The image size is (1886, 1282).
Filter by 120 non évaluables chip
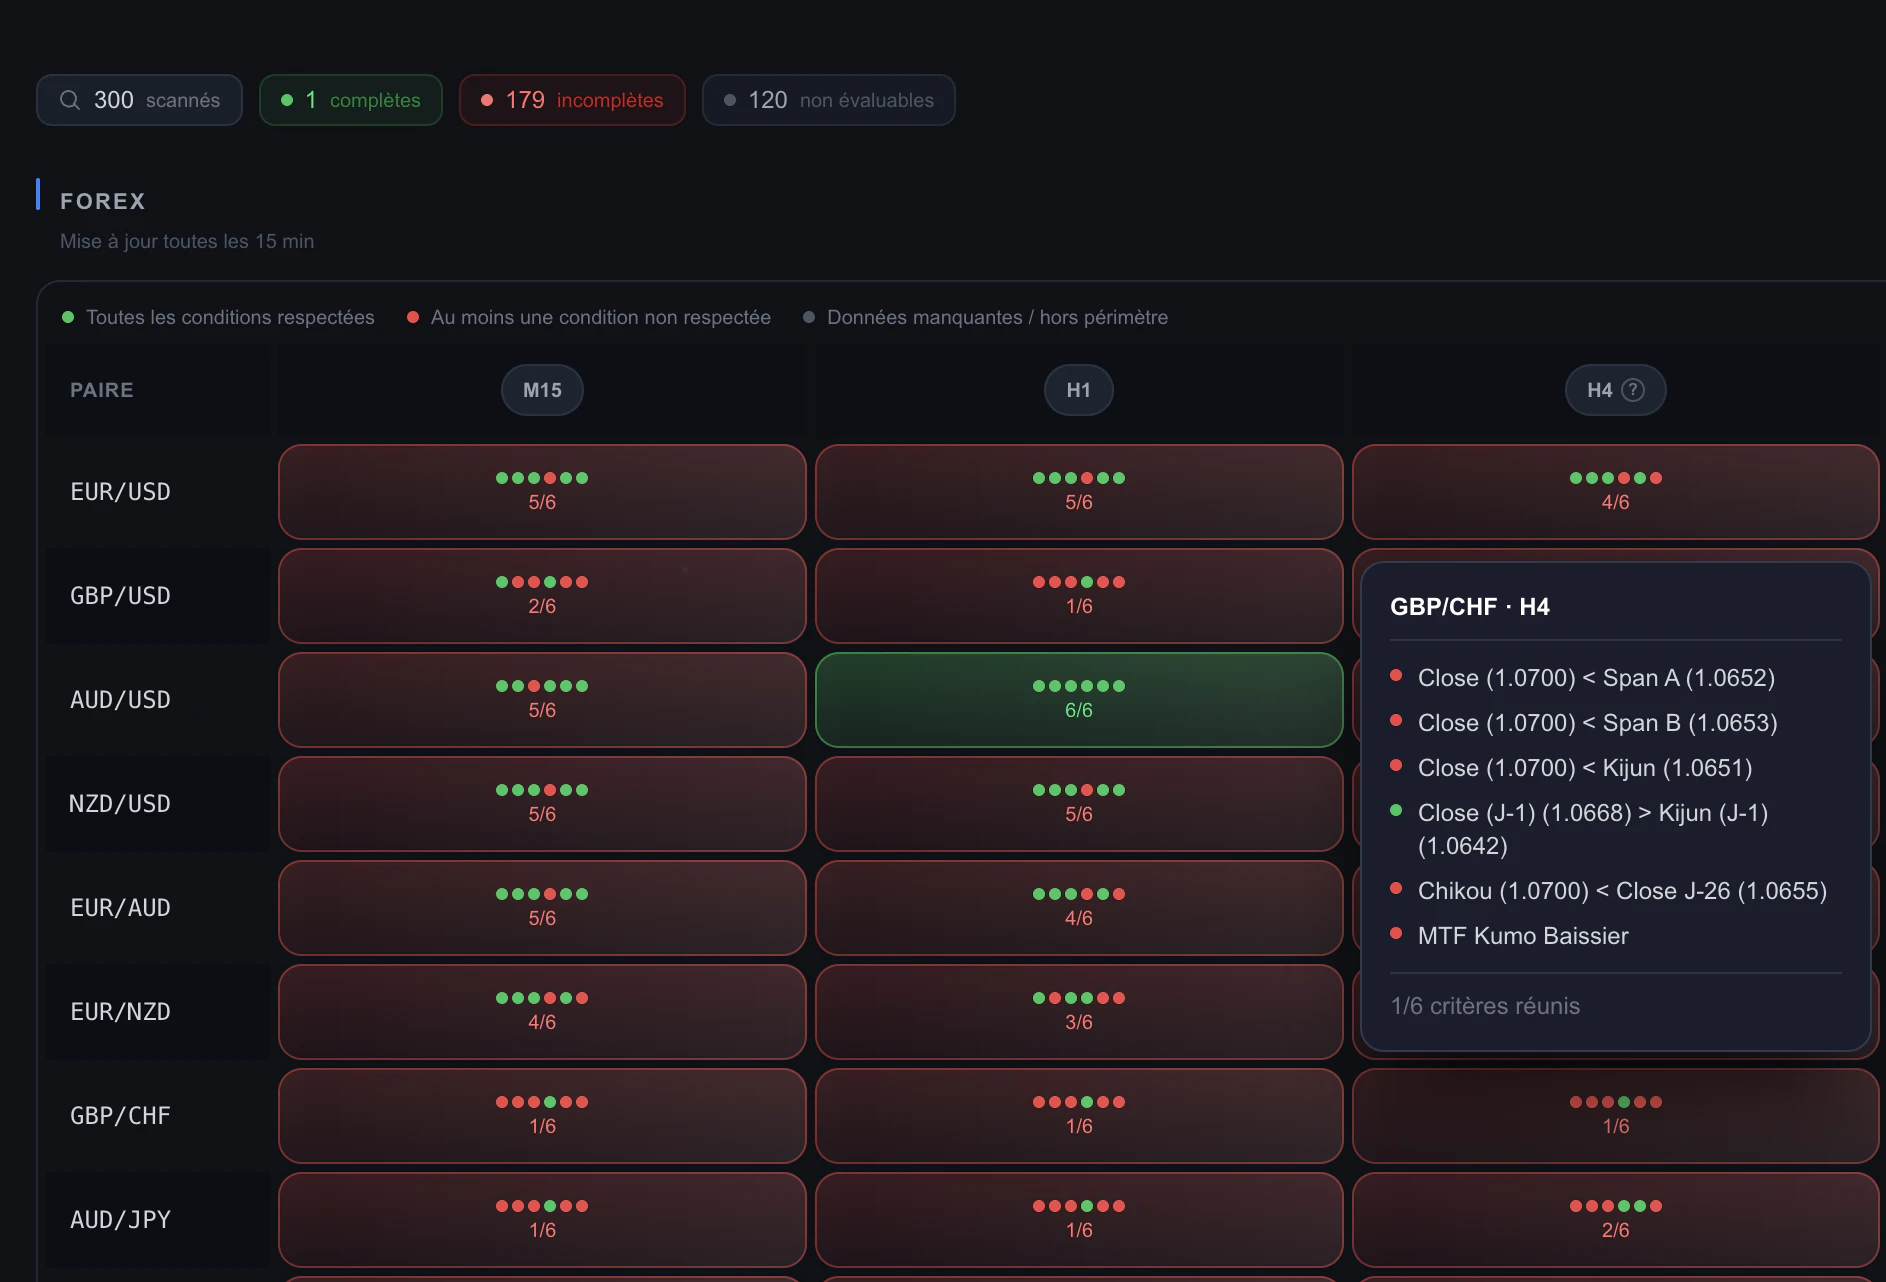tap(829, 100)
